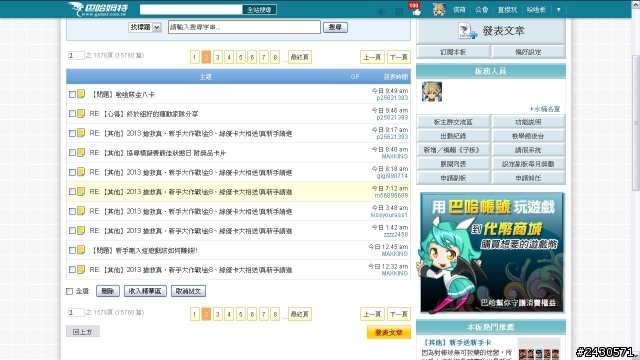The width and height of the screenshot is (640, 360).
Task: Open the 請假系統 leave system button
Action: click(529, 150)
